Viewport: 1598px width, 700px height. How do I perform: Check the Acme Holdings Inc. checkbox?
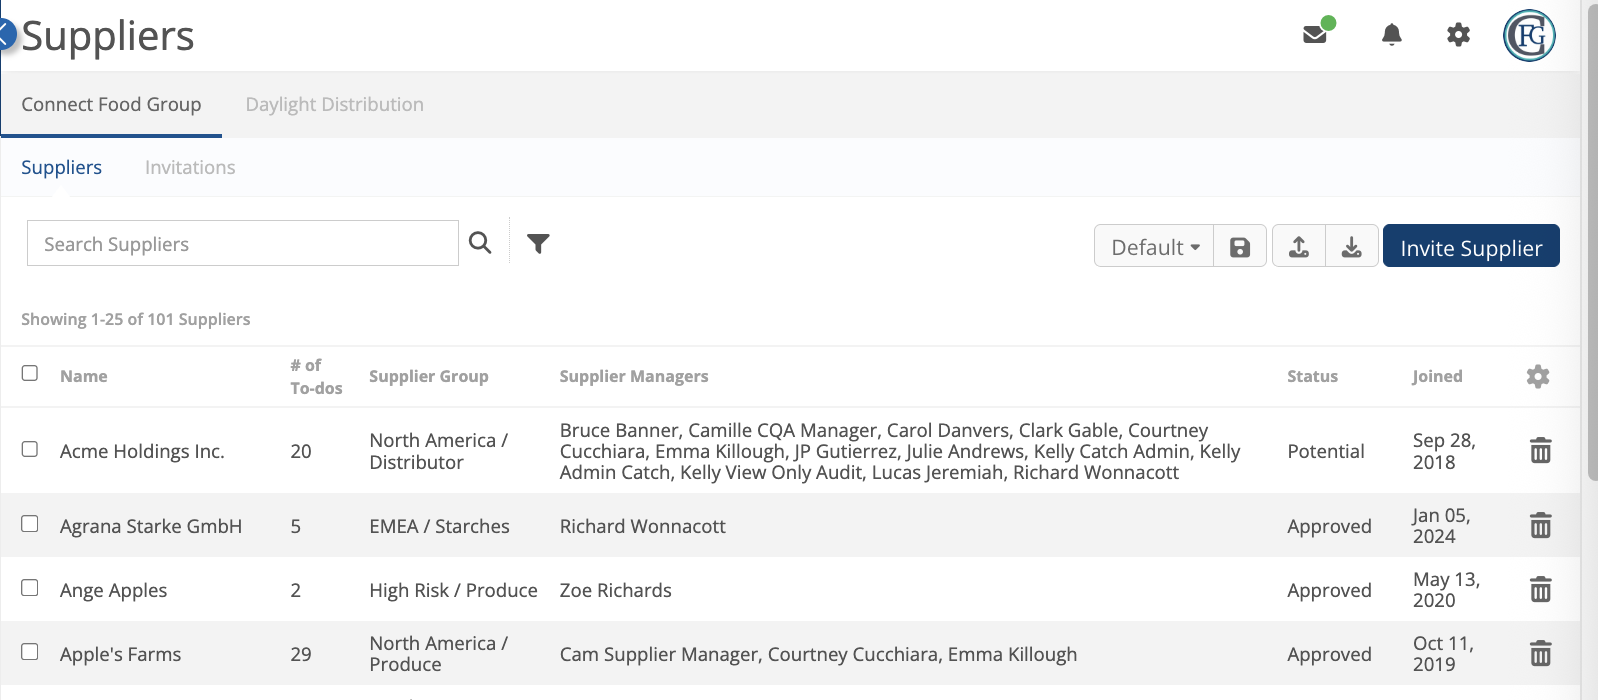(x=30, y=449)
